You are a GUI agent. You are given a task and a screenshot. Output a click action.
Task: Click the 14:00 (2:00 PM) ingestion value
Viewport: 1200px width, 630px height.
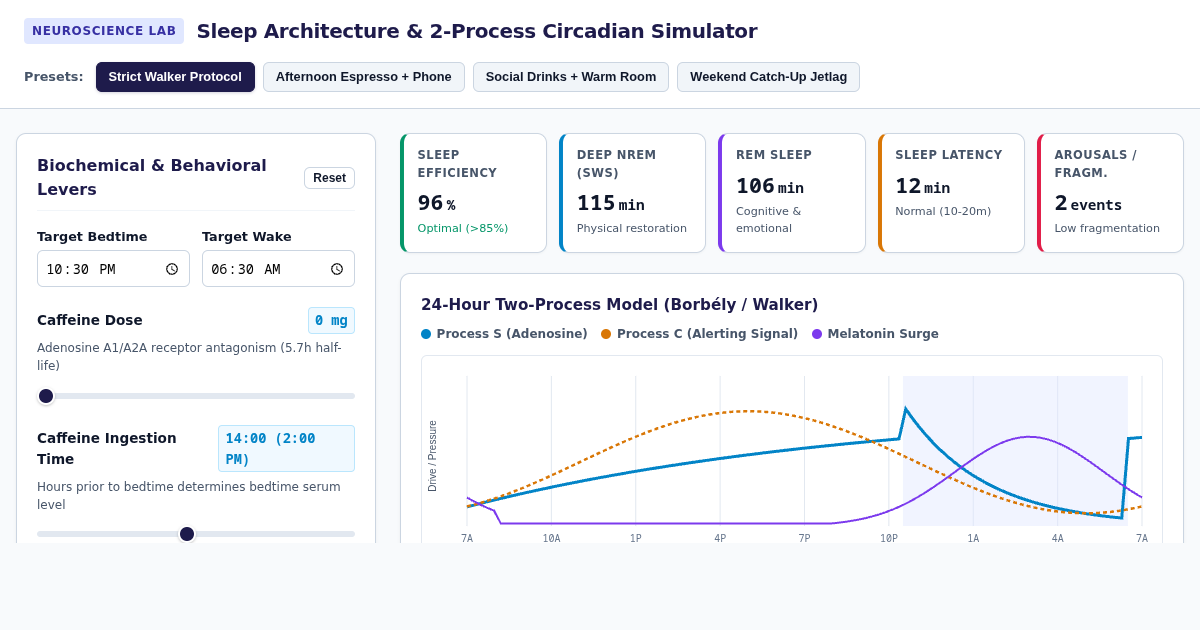click(286, 448)
